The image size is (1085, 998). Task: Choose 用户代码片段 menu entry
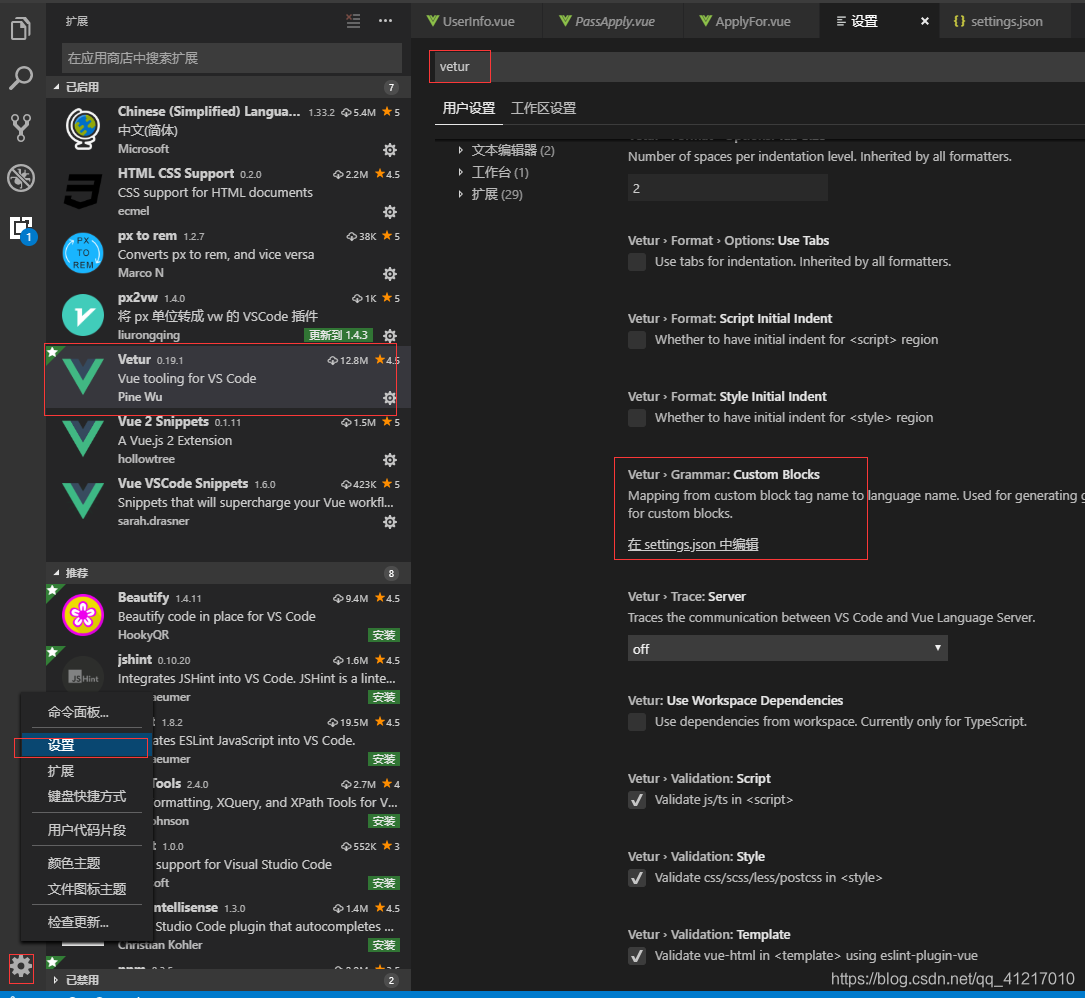tap(86, 830)
